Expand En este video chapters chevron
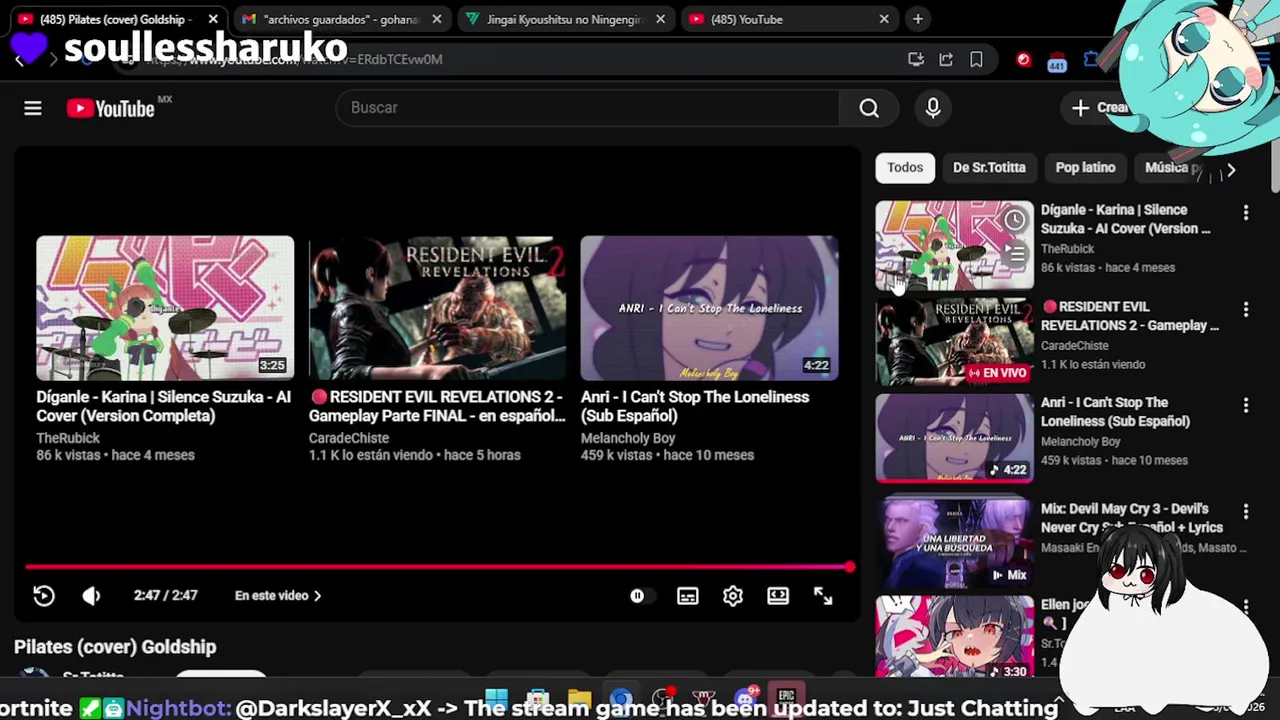The width and height of the screenshot is (1280, 720). (x=278, y=596)
